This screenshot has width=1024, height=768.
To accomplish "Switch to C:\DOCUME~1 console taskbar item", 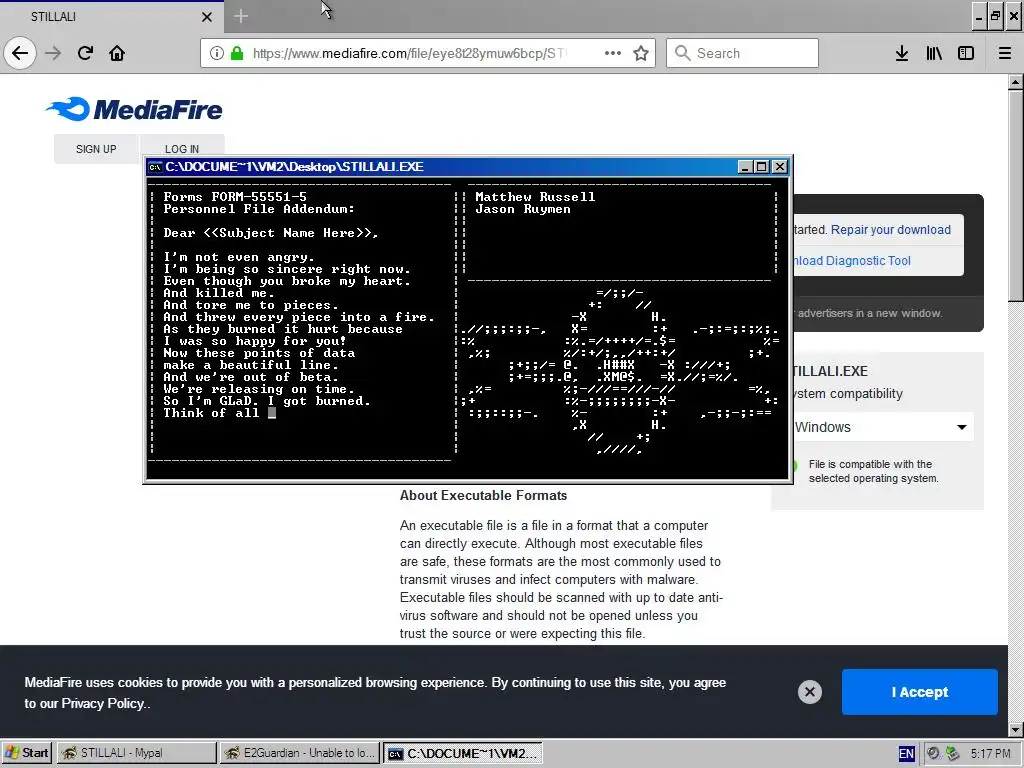I will [463, 753].
